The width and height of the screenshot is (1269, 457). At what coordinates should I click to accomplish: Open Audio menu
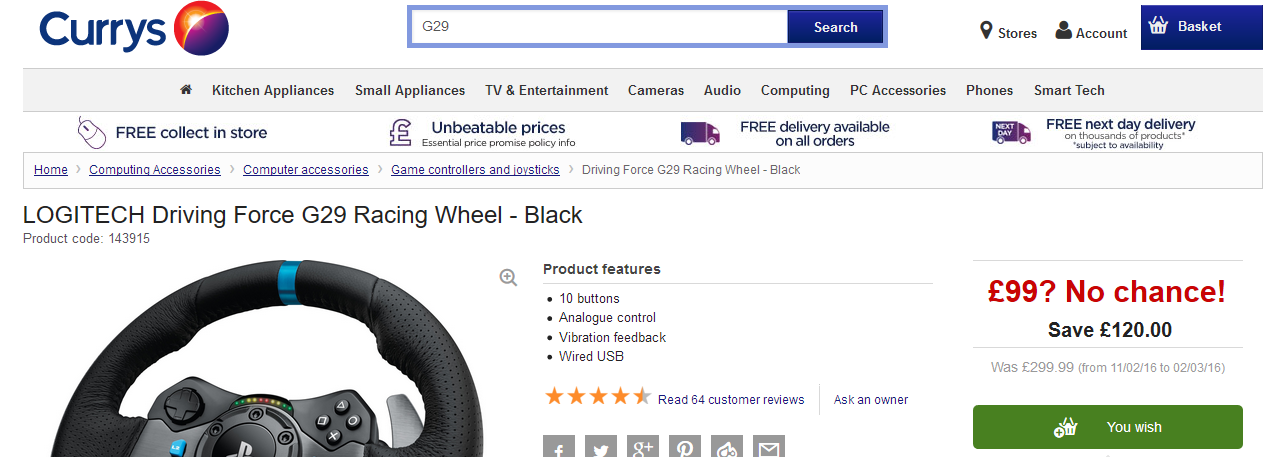(x=722, y=90)
